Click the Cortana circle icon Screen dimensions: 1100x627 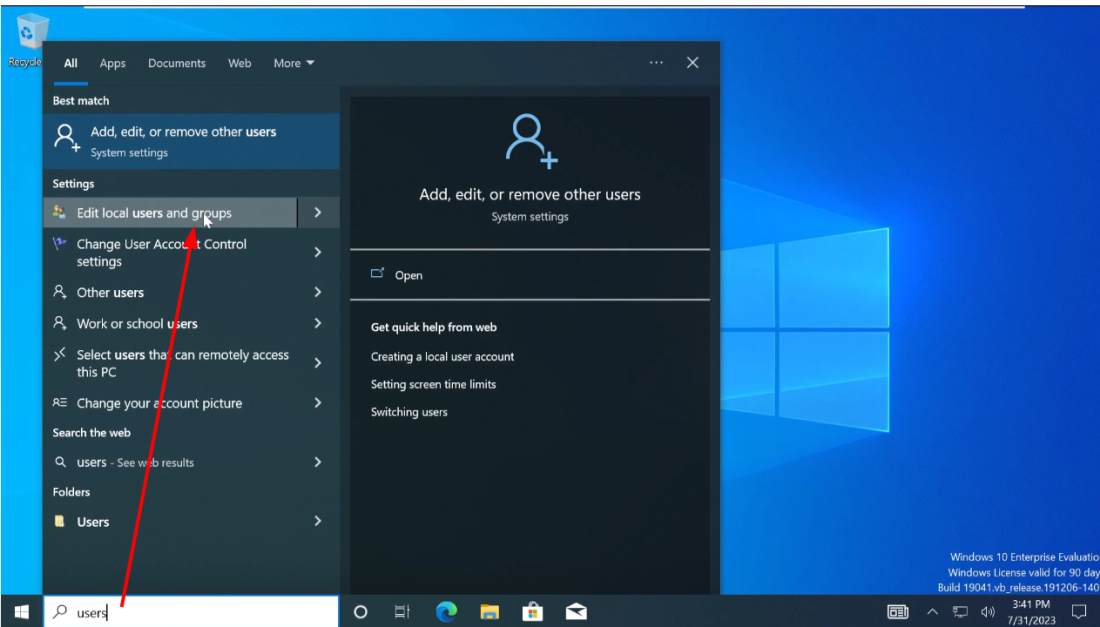(361, 611)
